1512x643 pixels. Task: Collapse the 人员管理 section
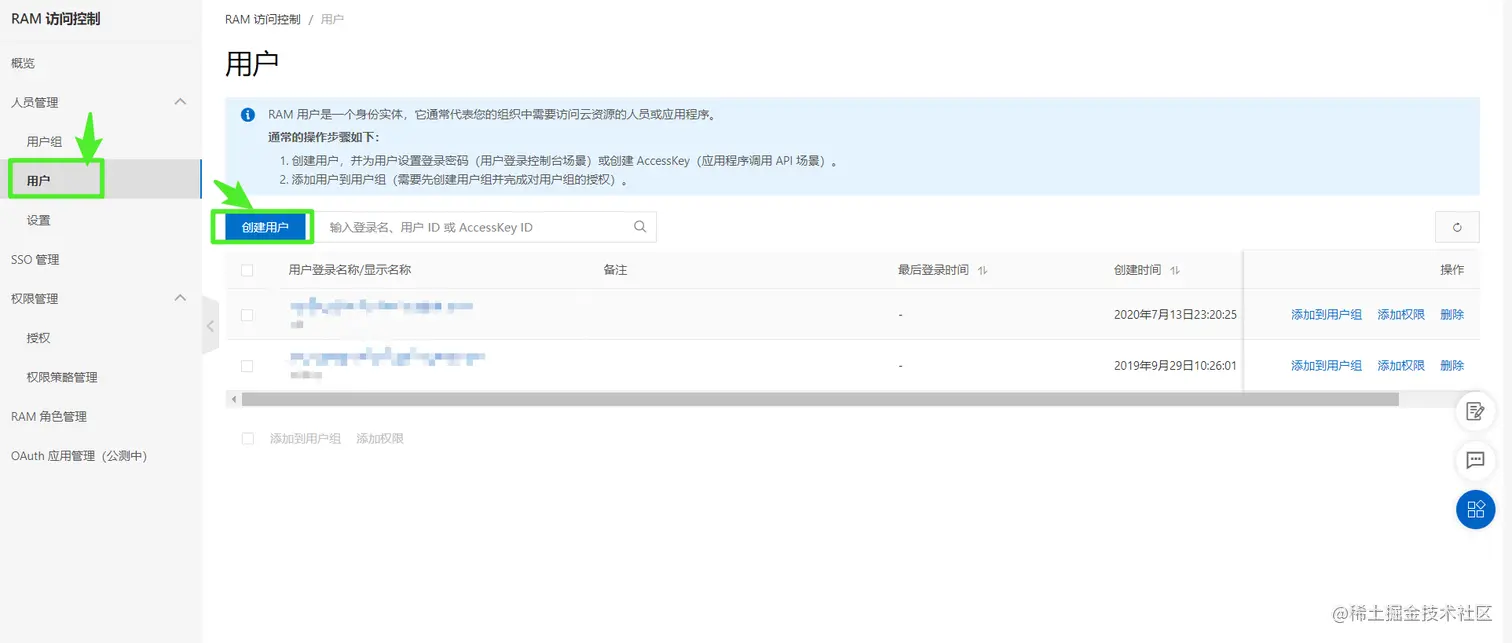180,102
